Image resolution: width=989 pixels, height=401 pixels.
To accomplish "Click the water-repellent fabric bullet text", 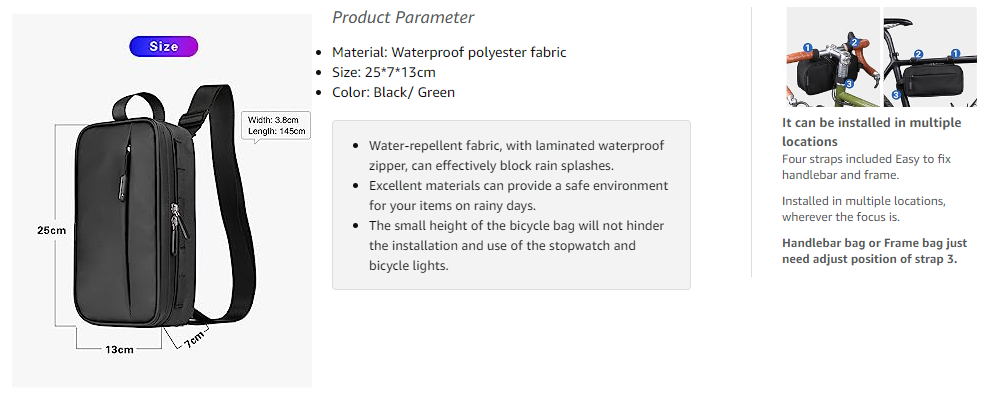I will 517,156.
